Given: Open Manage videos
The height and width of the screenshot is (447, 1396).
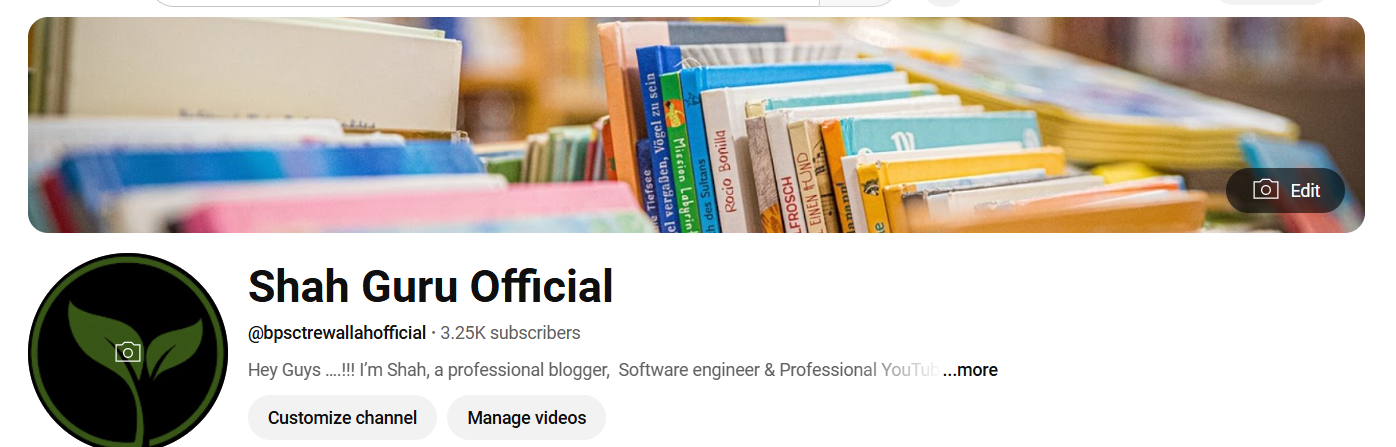Looking at the screenshot, I should coord(526,418).
